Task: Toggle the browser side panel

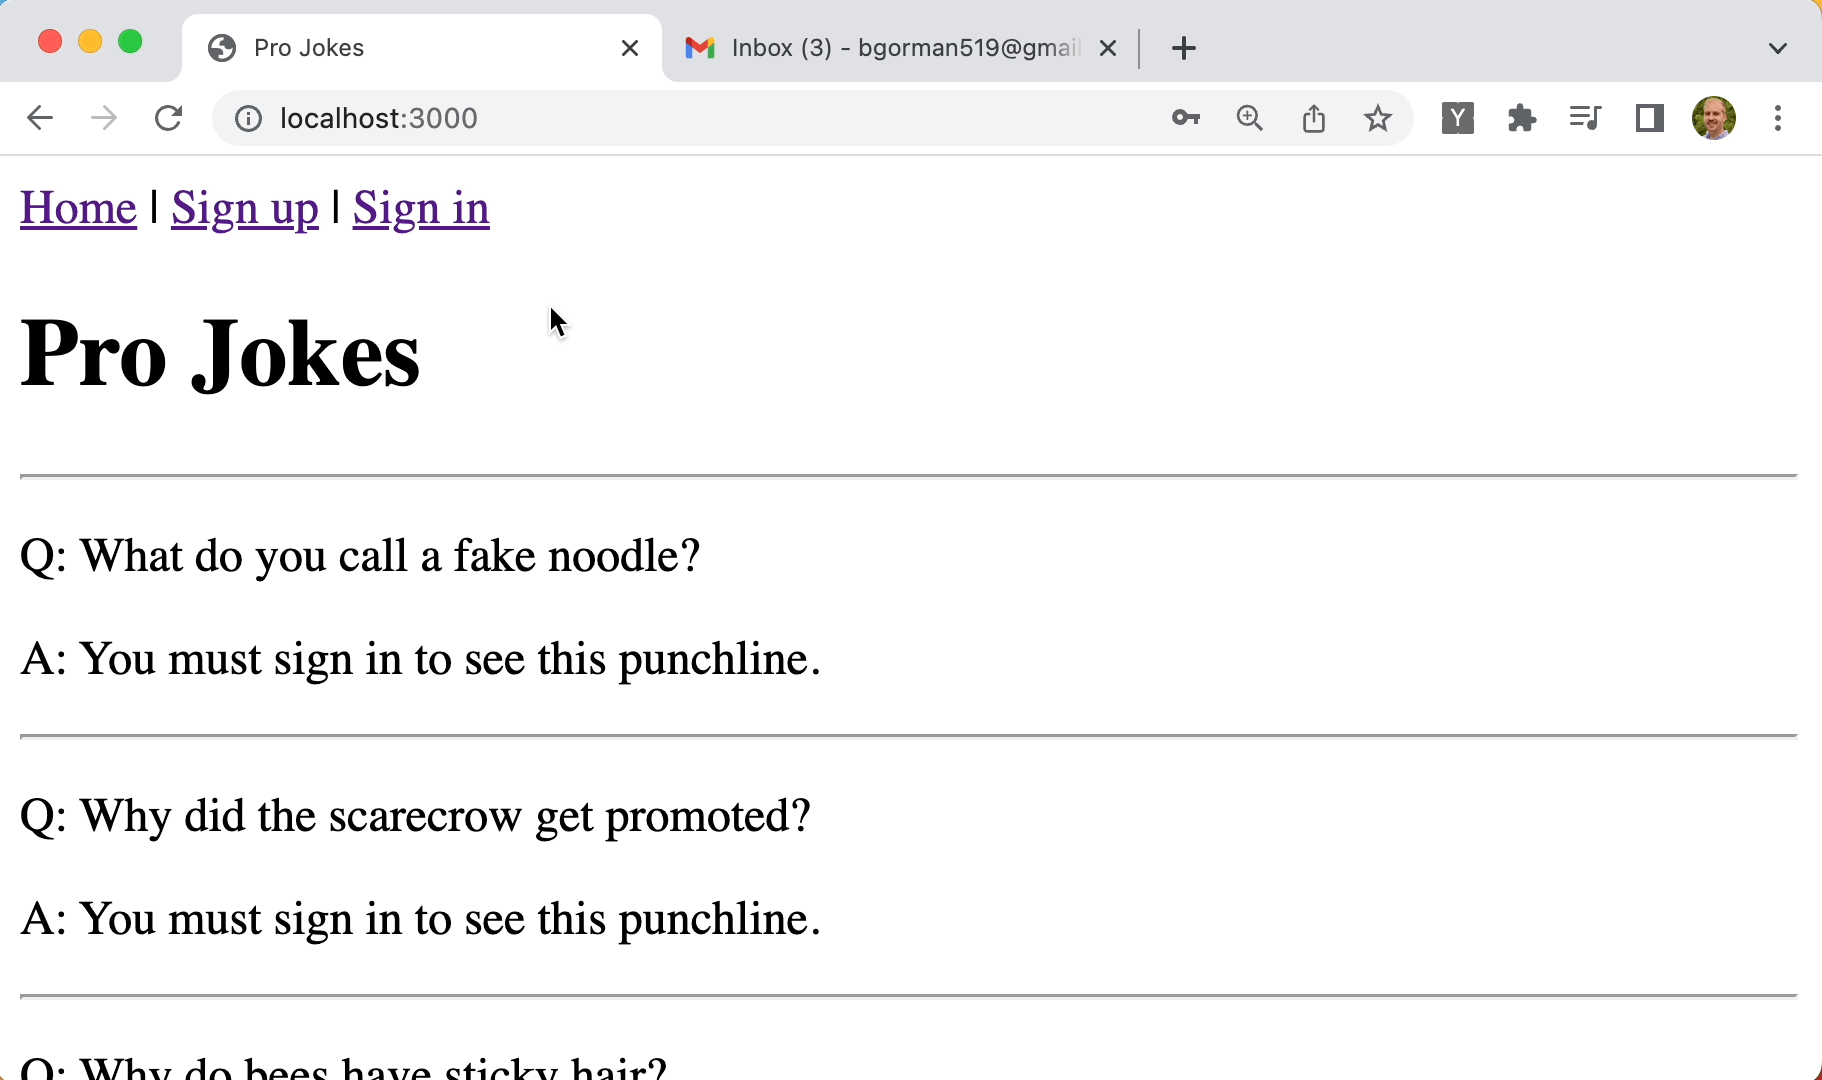Action: (x=1650, y=118)
